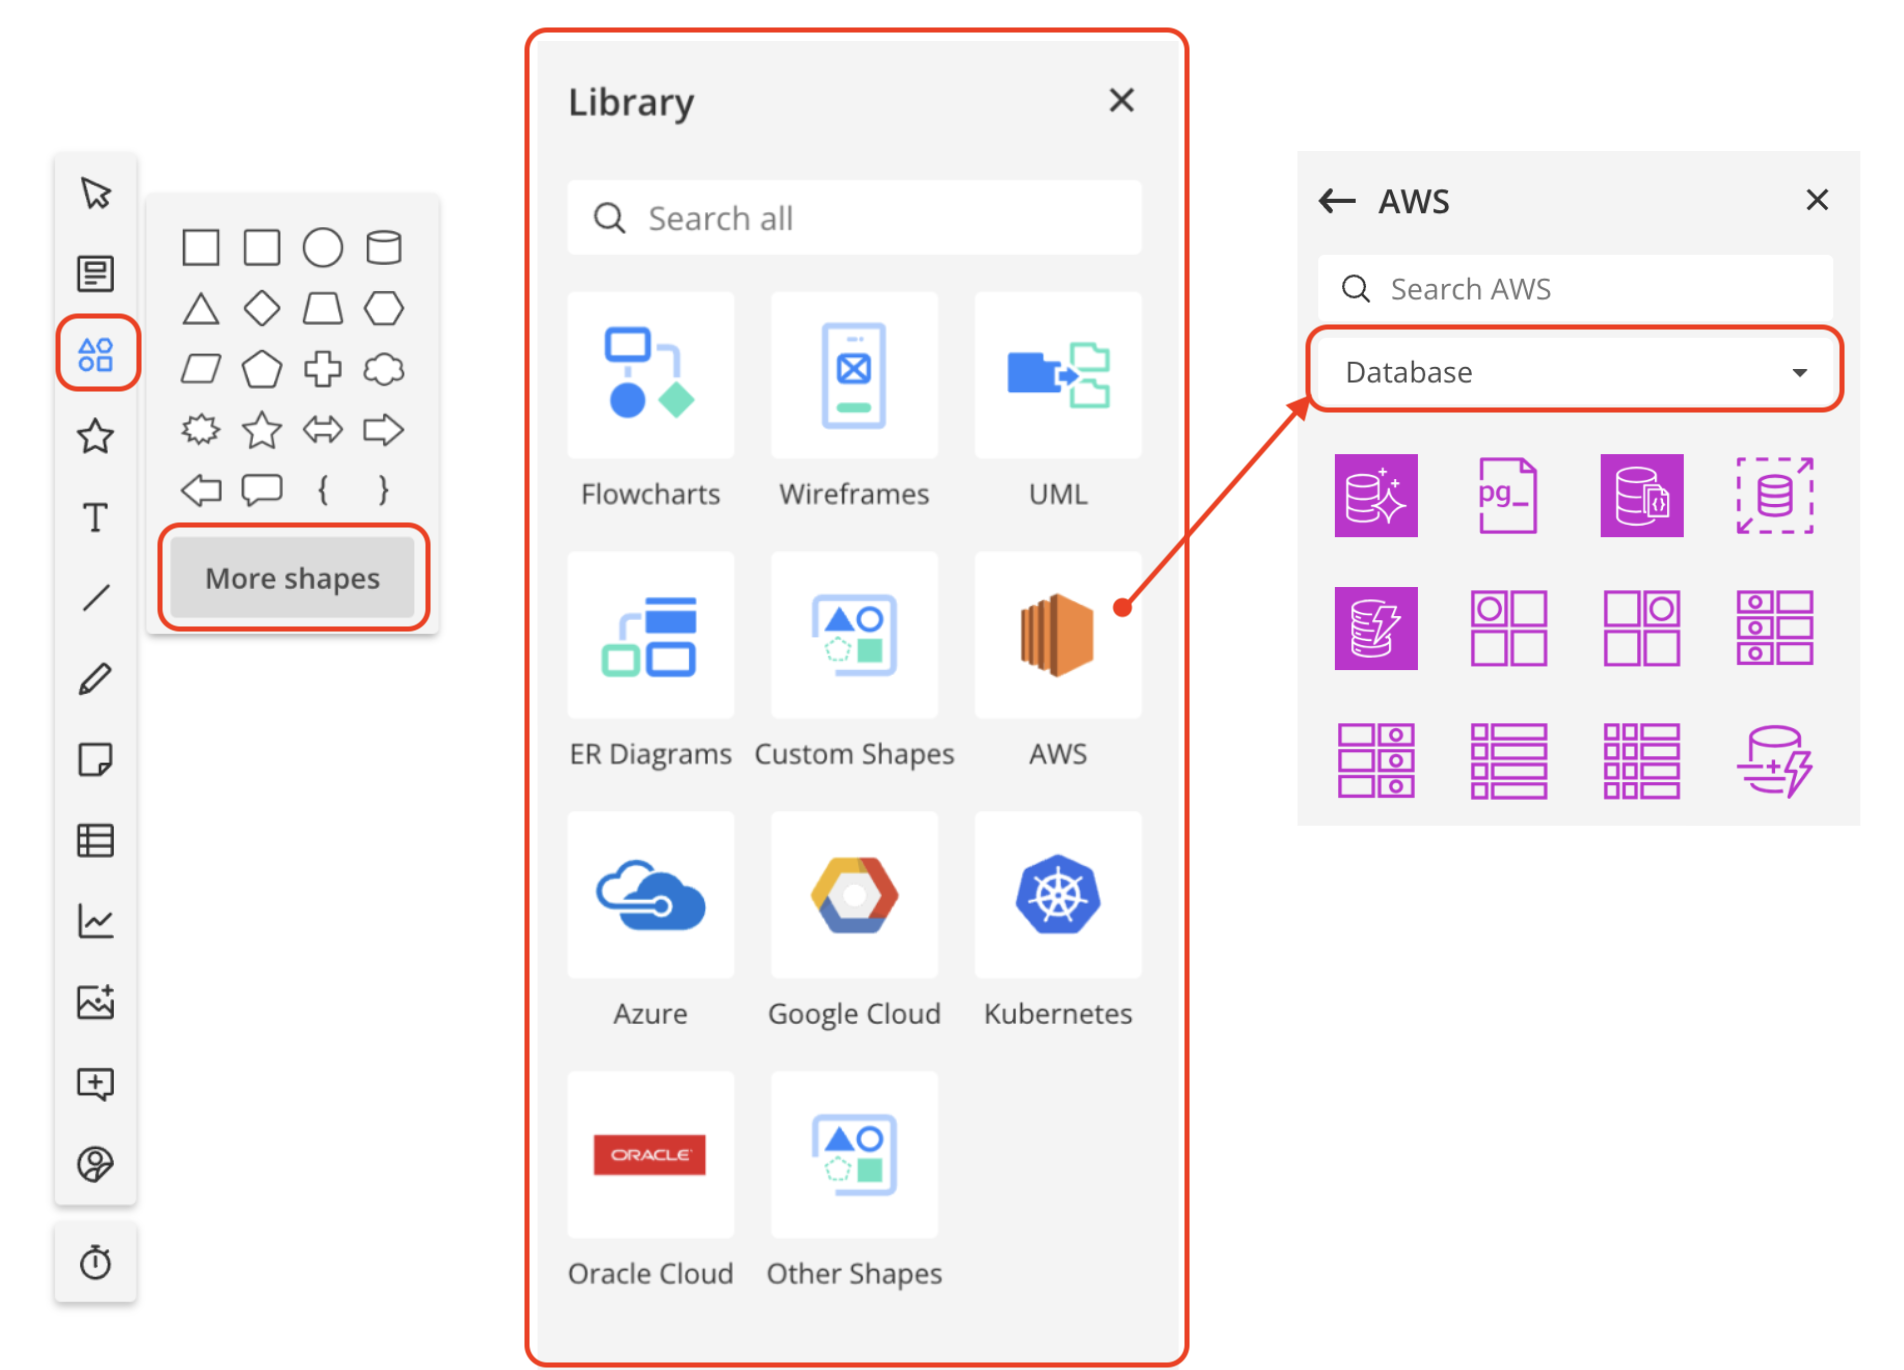Pick the speech bubble shape

[262, 490]
